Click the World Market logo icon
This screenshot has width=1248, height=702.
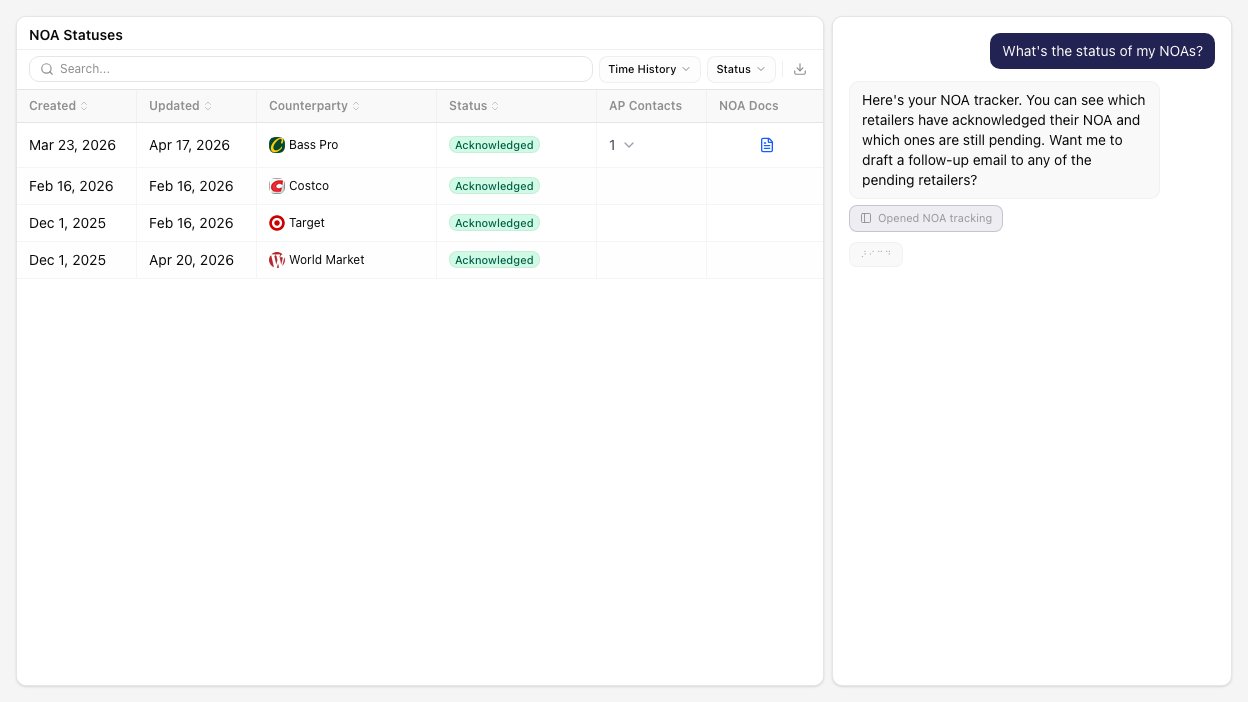pos(277,260)
